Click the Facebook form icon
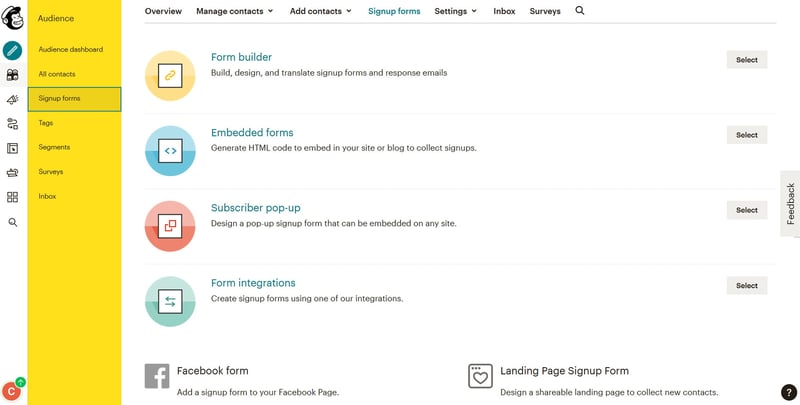Image resolution: width=800 pixels, height=405 pixels. [157, 376]
